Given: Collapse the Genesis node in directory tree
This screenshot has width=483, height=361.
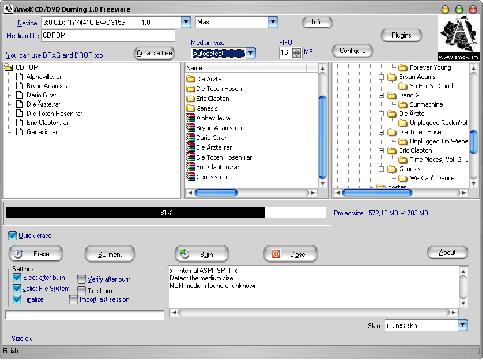Looking at the screenshot, I should (382, 169).
